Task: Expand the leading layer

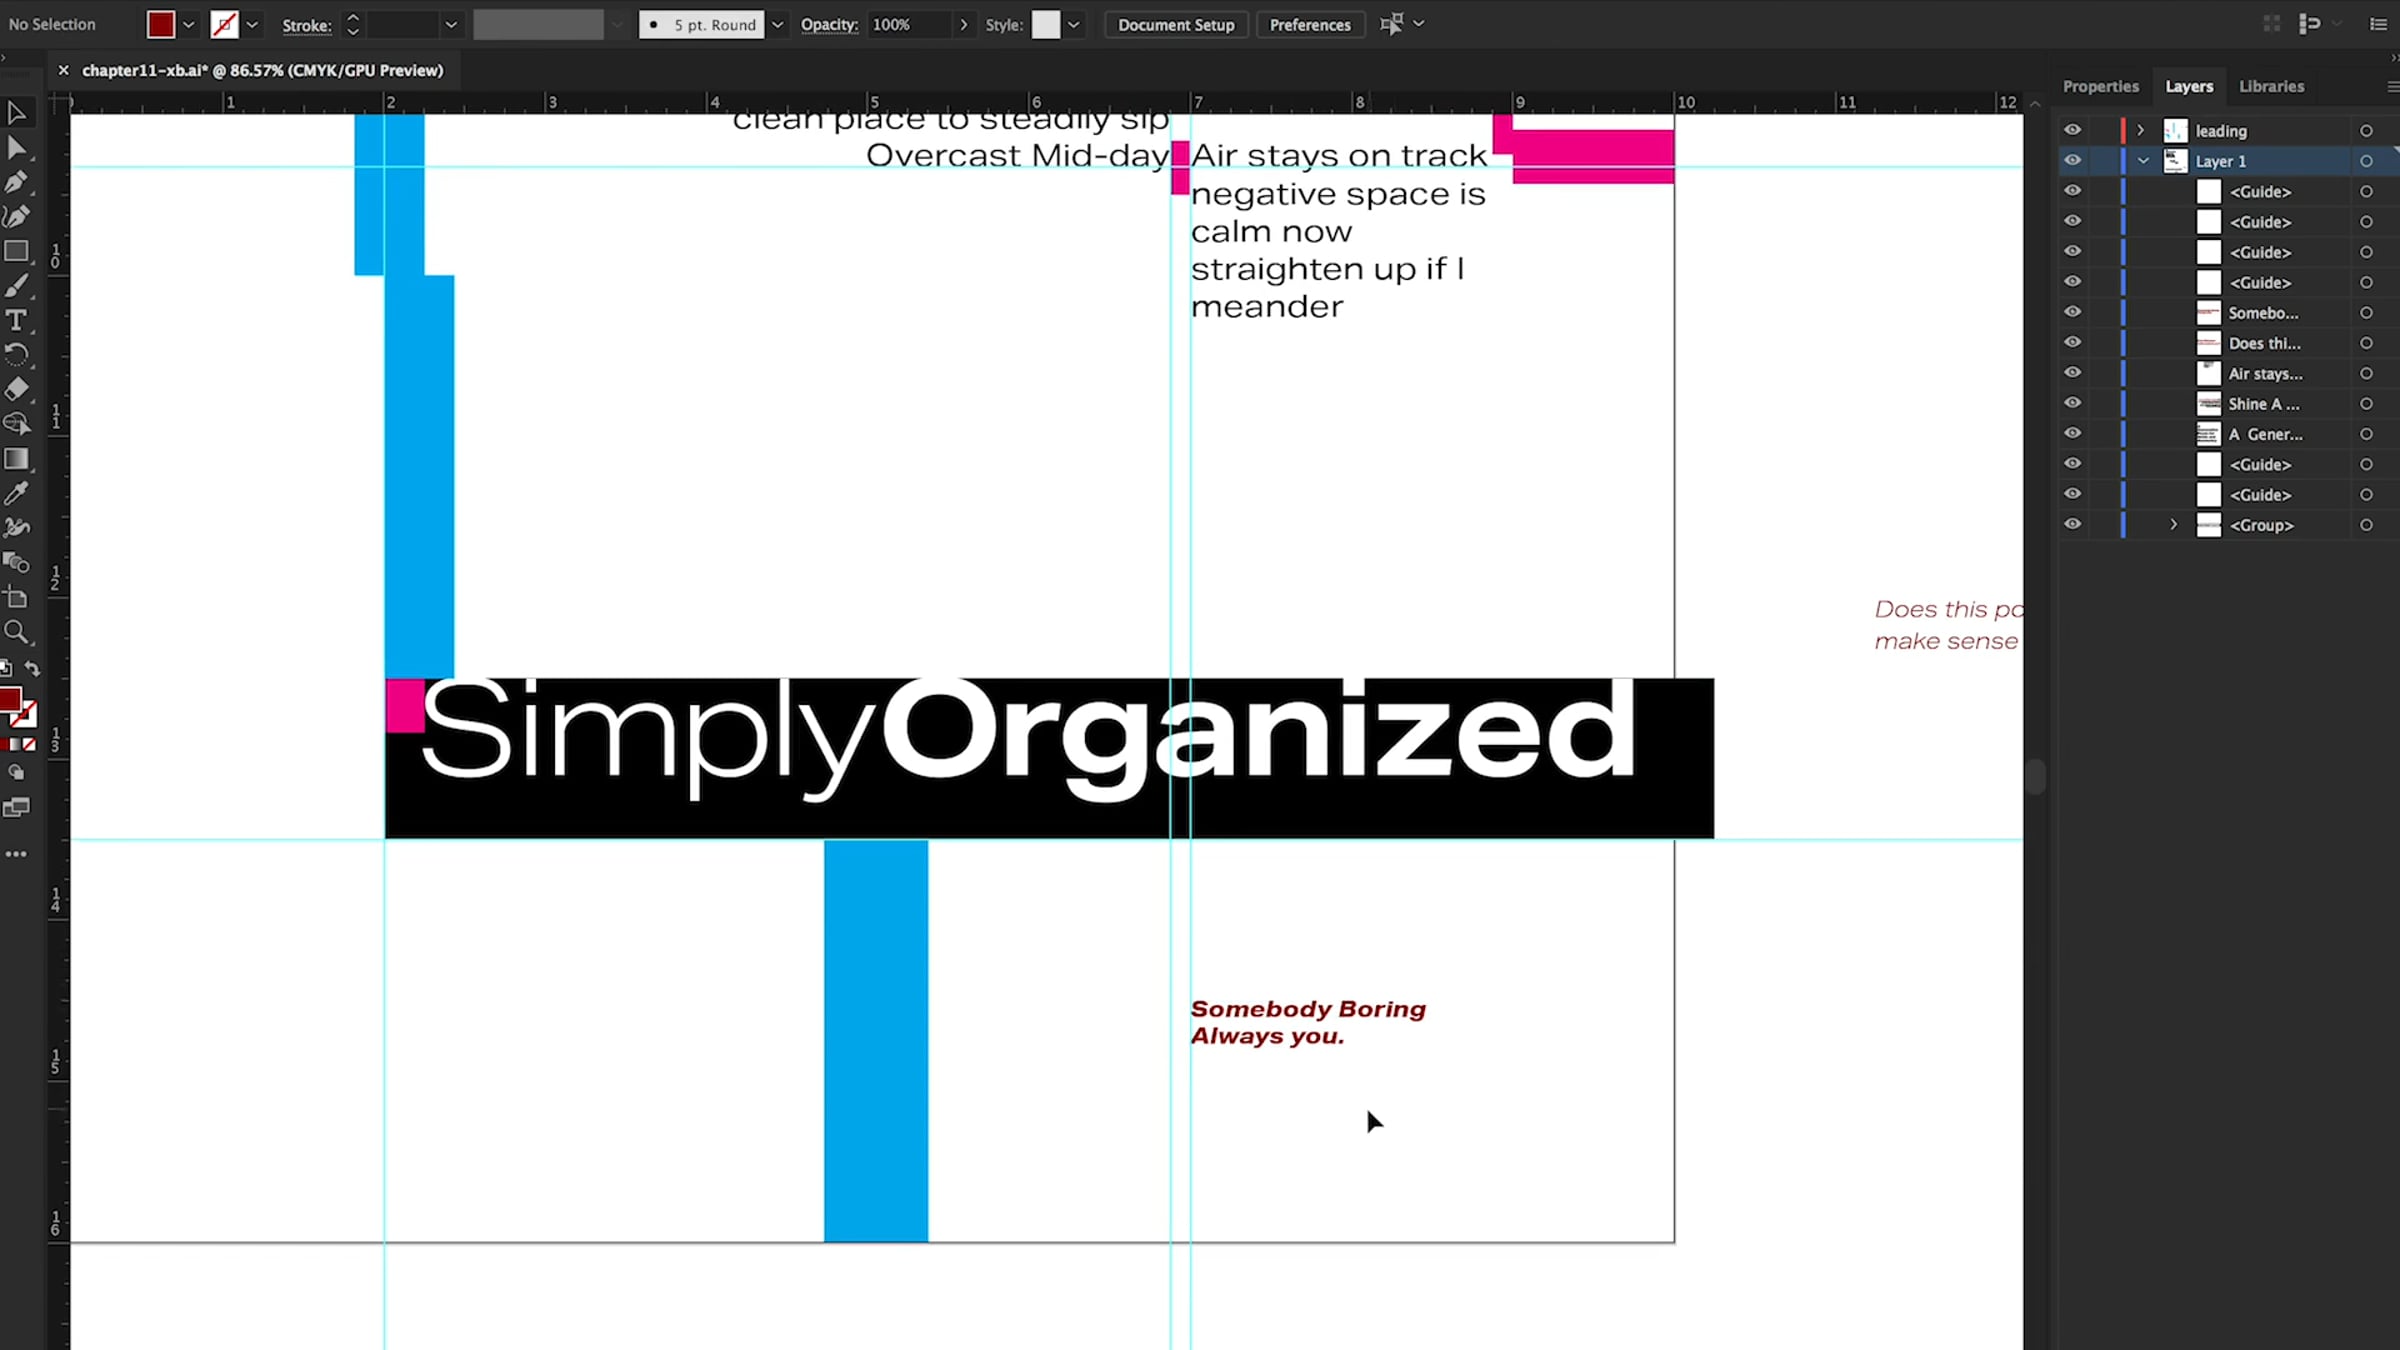Action: (2140, 130)
